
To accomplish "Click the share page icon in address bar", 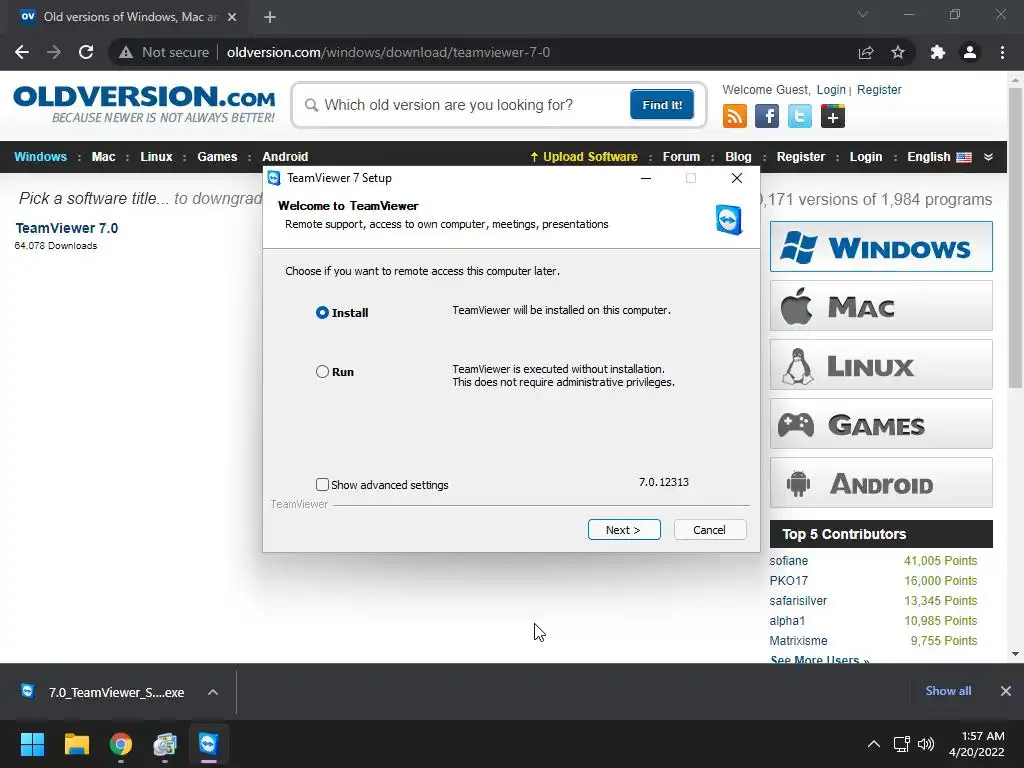I will [x=866, y=52].
